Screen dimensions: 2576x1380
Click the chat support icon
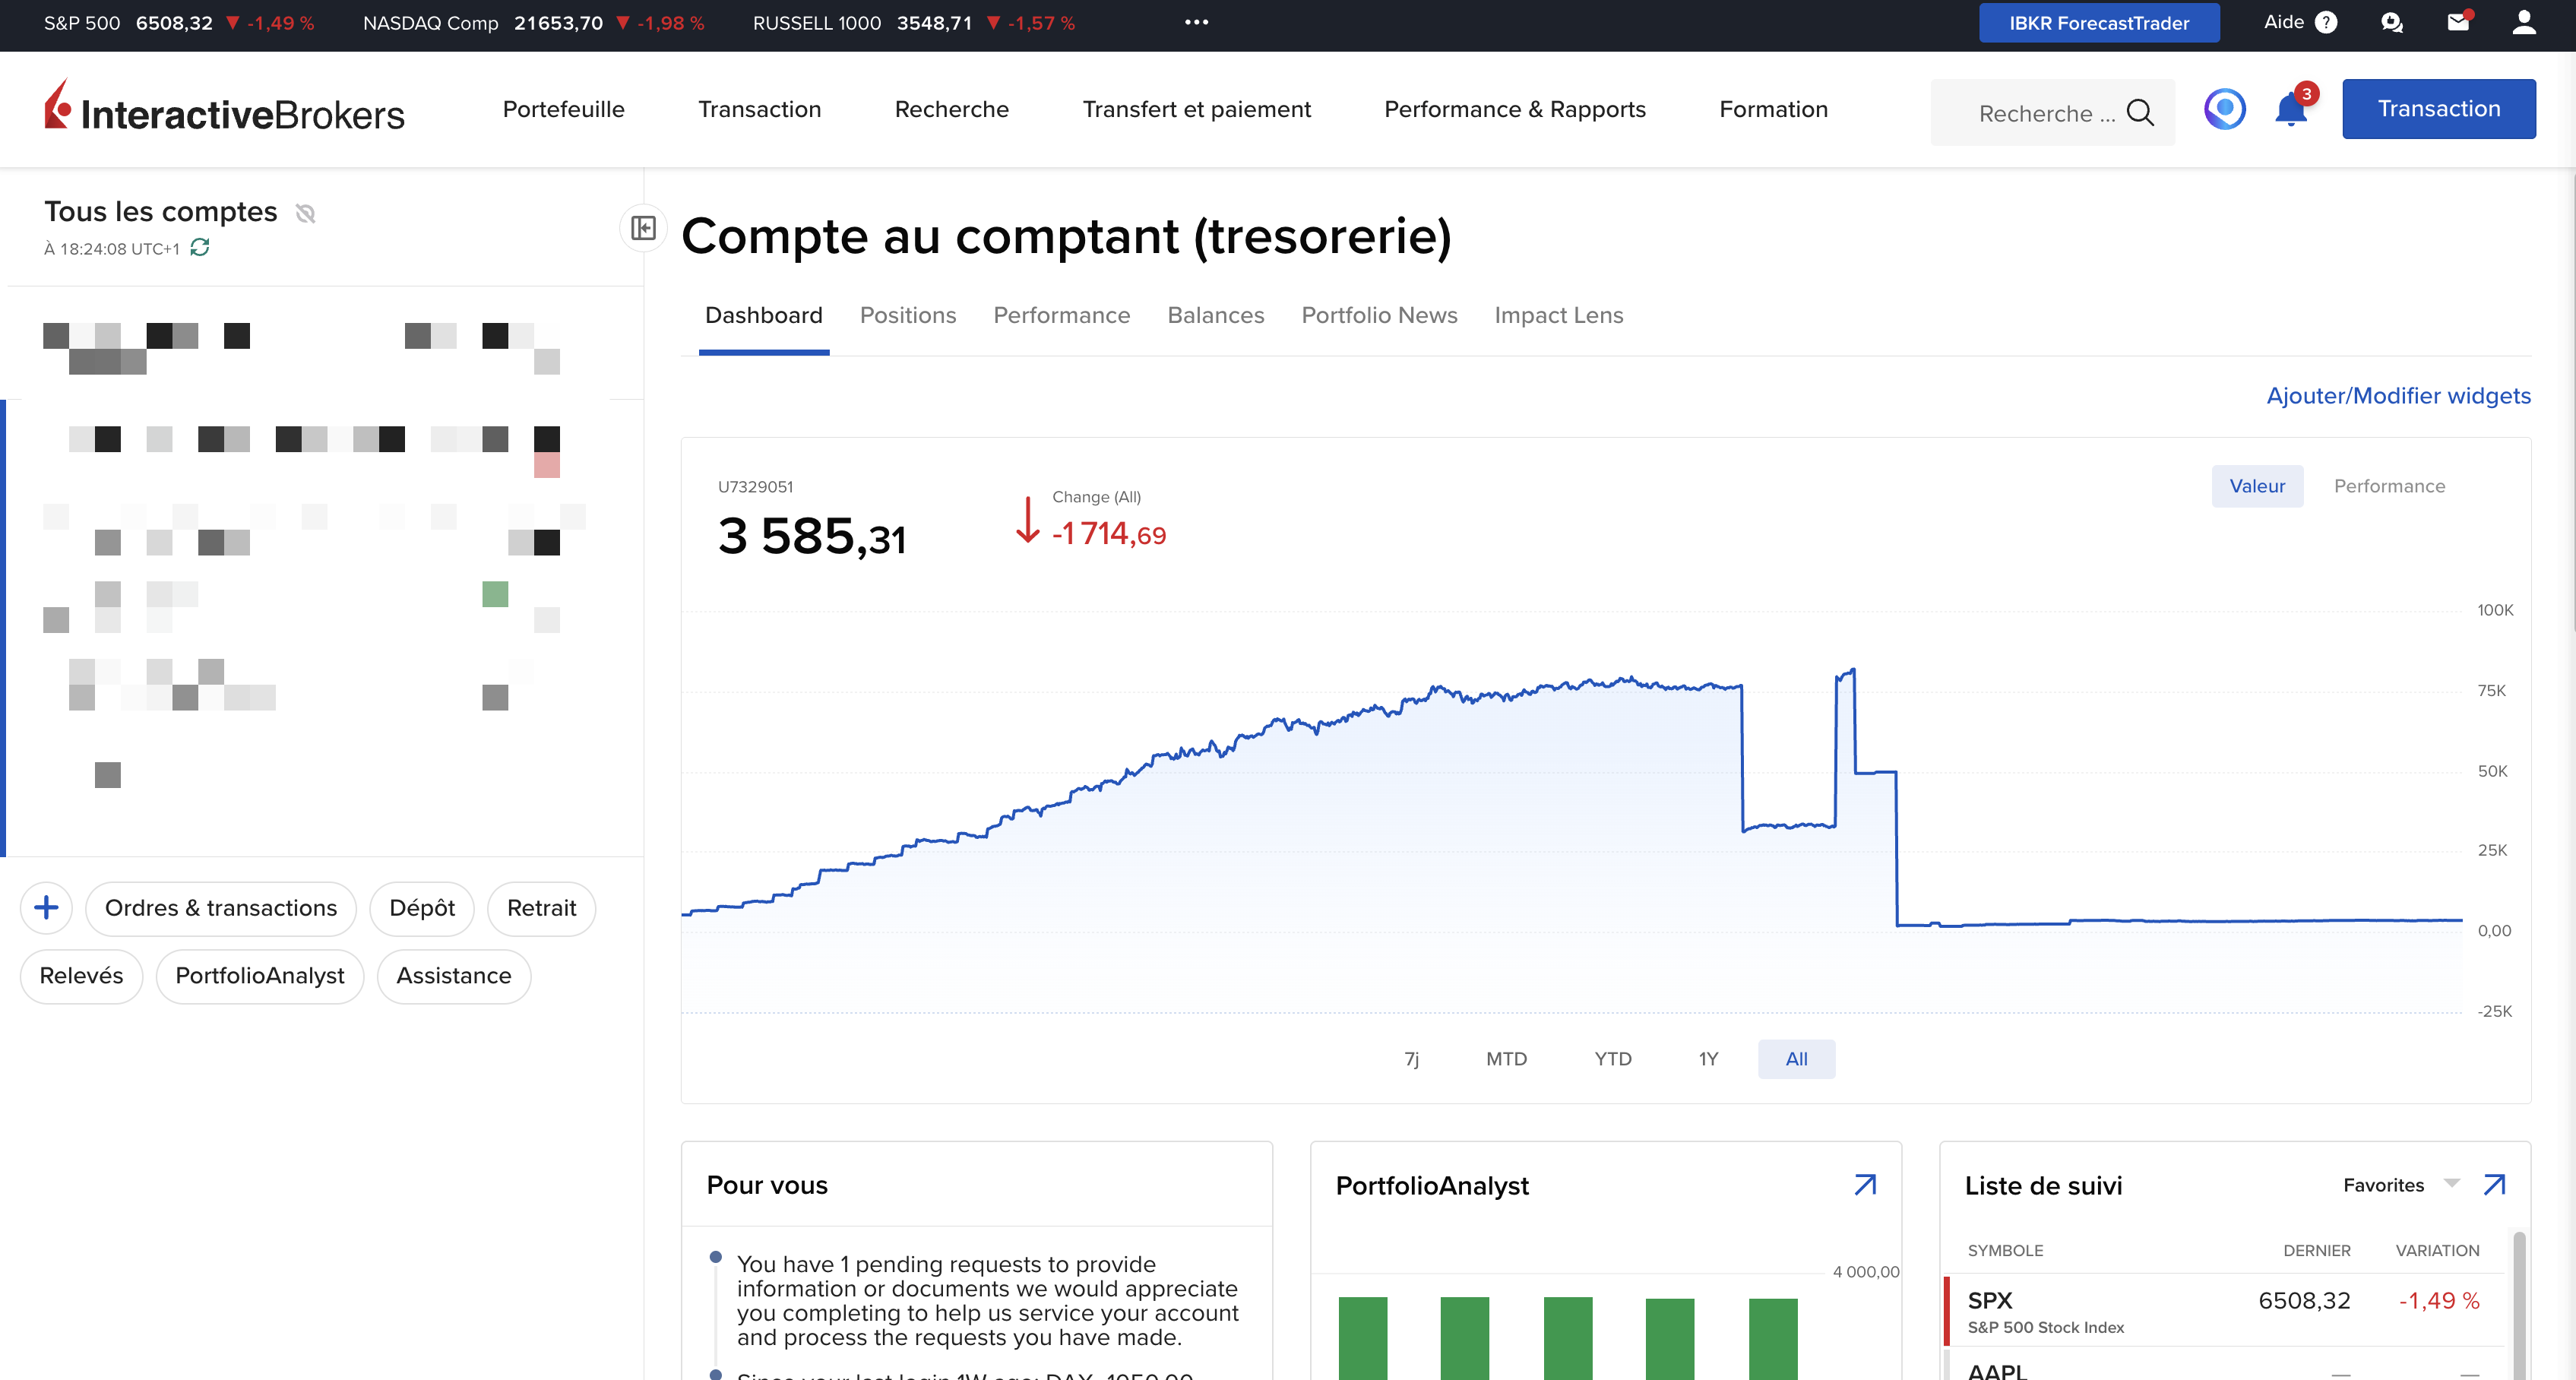point(2391,22)
